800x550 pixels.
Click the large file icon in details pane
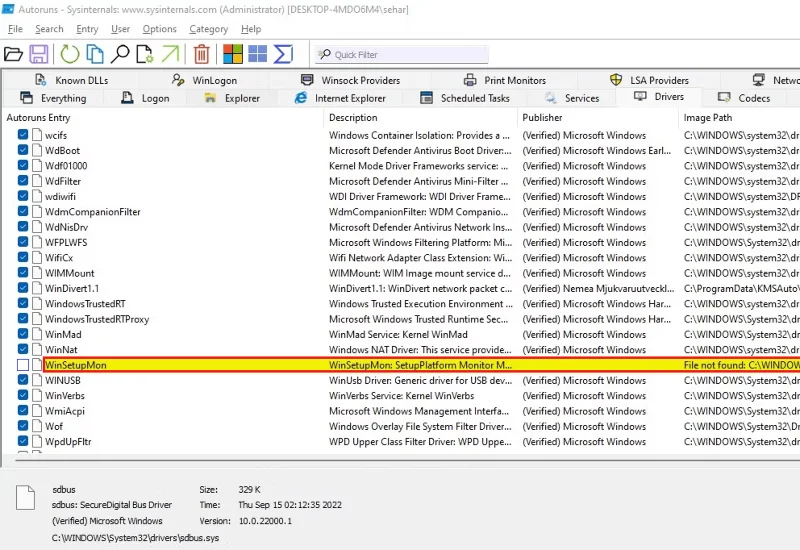26,497
